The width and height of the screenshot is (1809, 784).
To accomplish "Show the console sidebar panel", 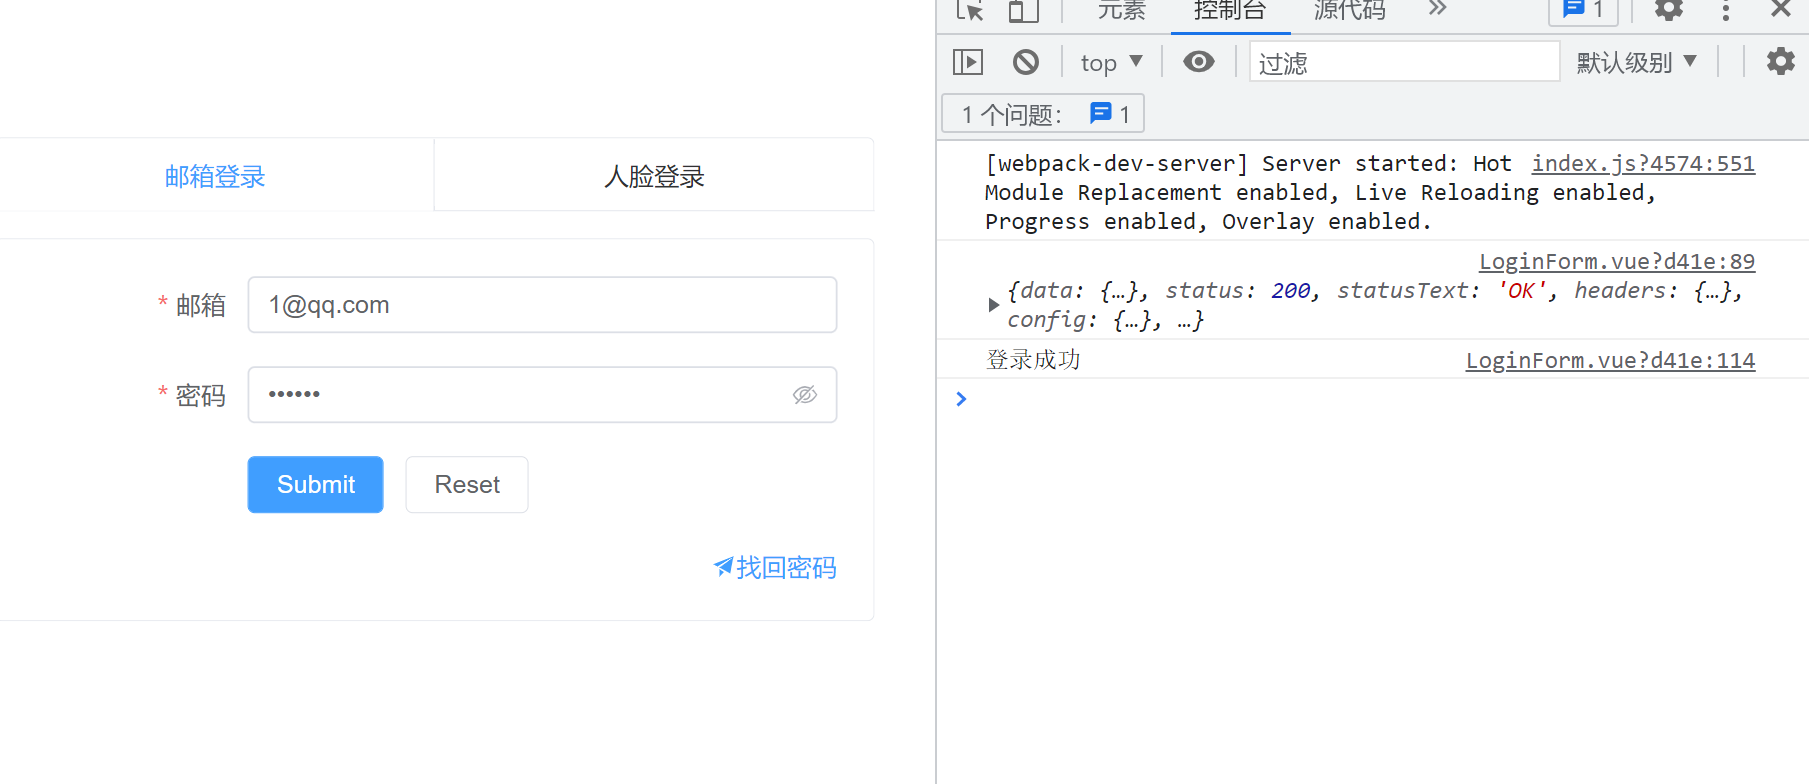I will pos(968,62).
